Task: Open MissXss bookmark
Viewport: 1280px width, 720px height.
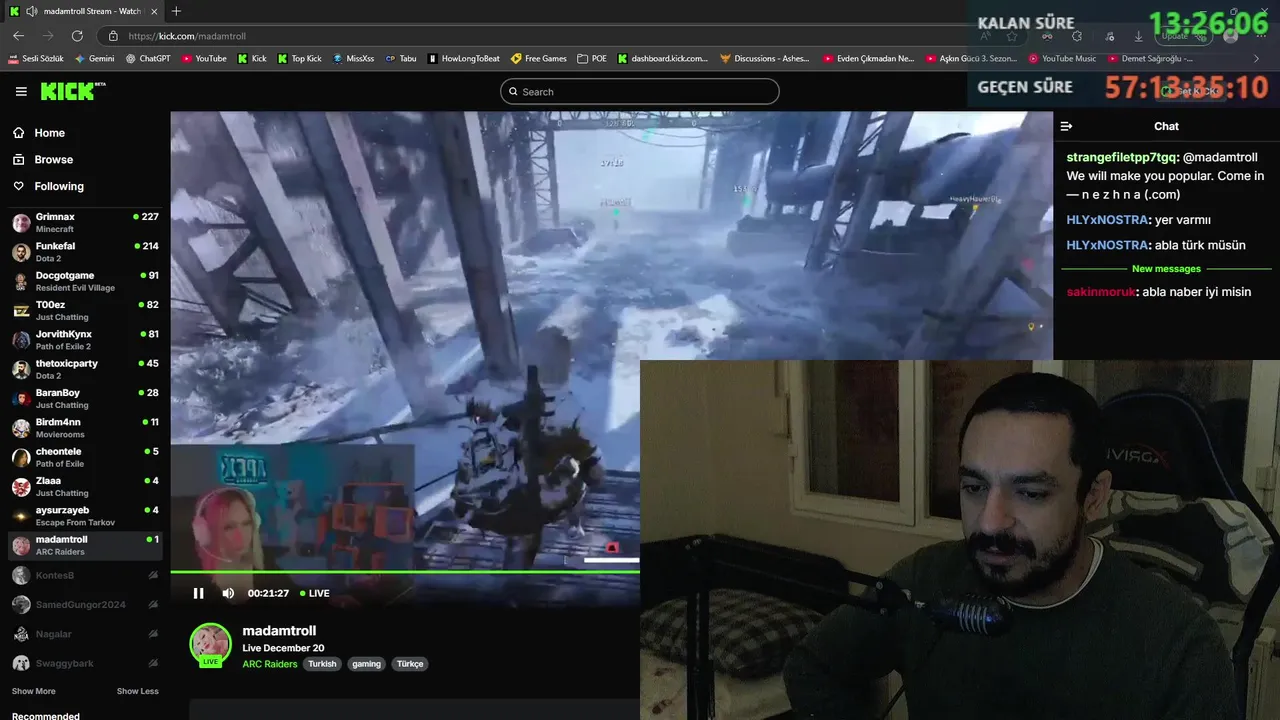Action: tap(353, 59)
